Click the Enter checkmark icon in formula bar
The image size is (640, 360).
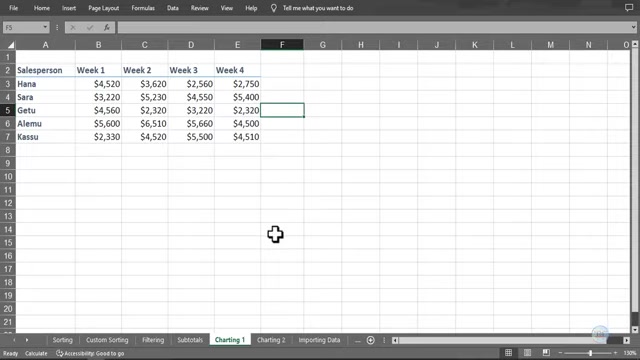click(x=90, y=27)
